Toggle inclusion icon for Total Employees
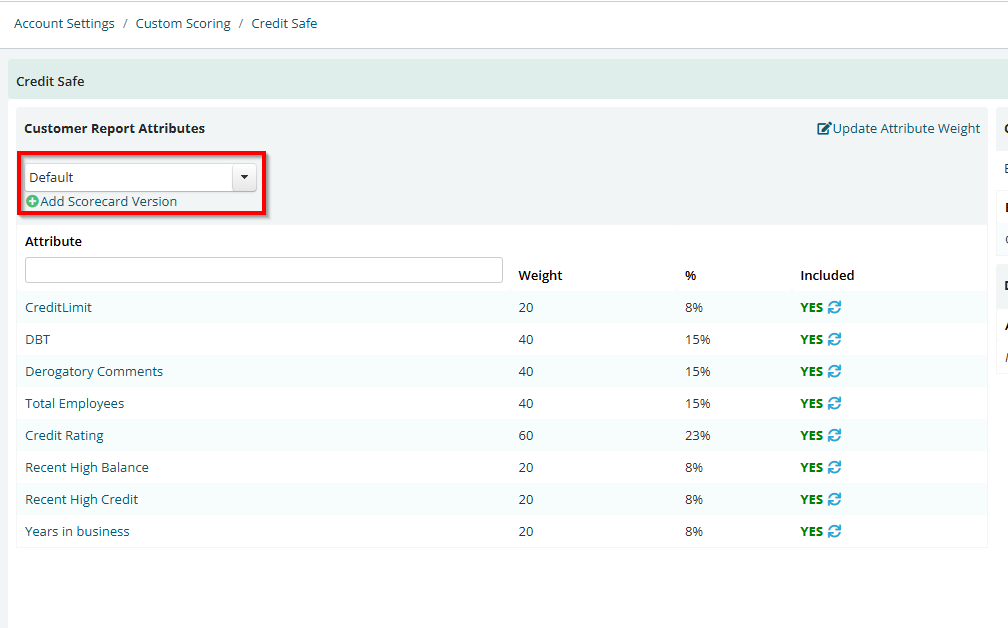 point(834,403)
